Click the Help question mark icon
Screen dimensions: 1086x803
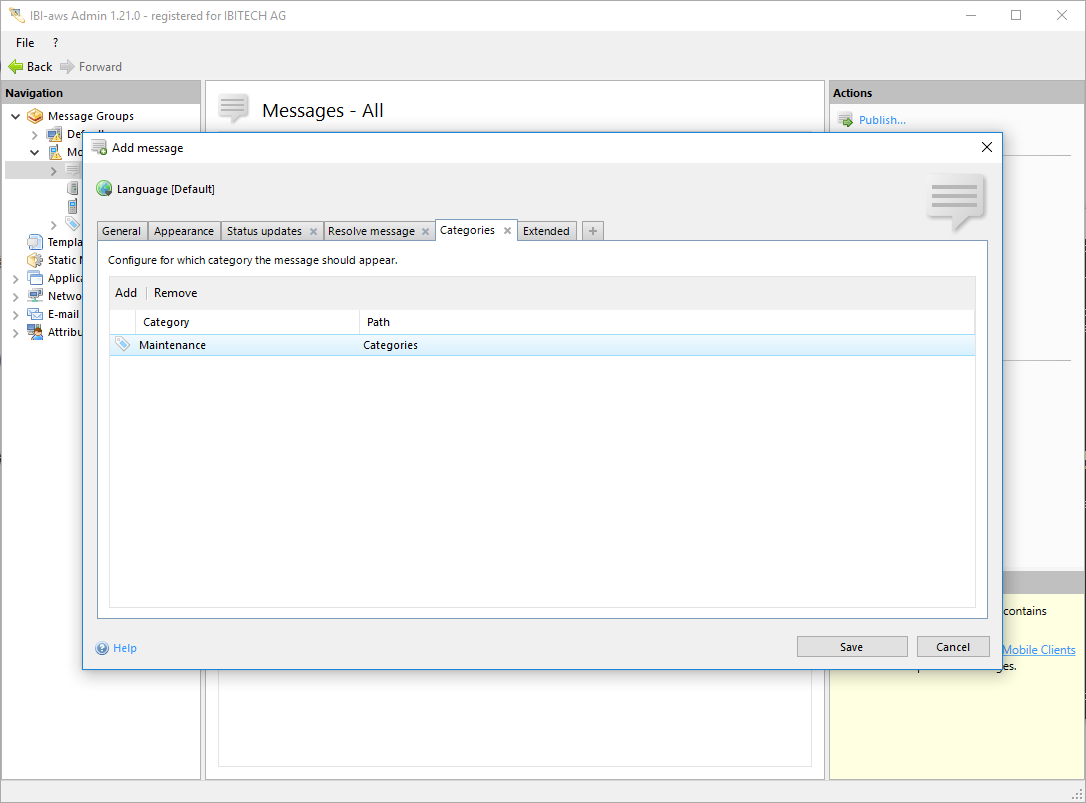tap(102, 648)
